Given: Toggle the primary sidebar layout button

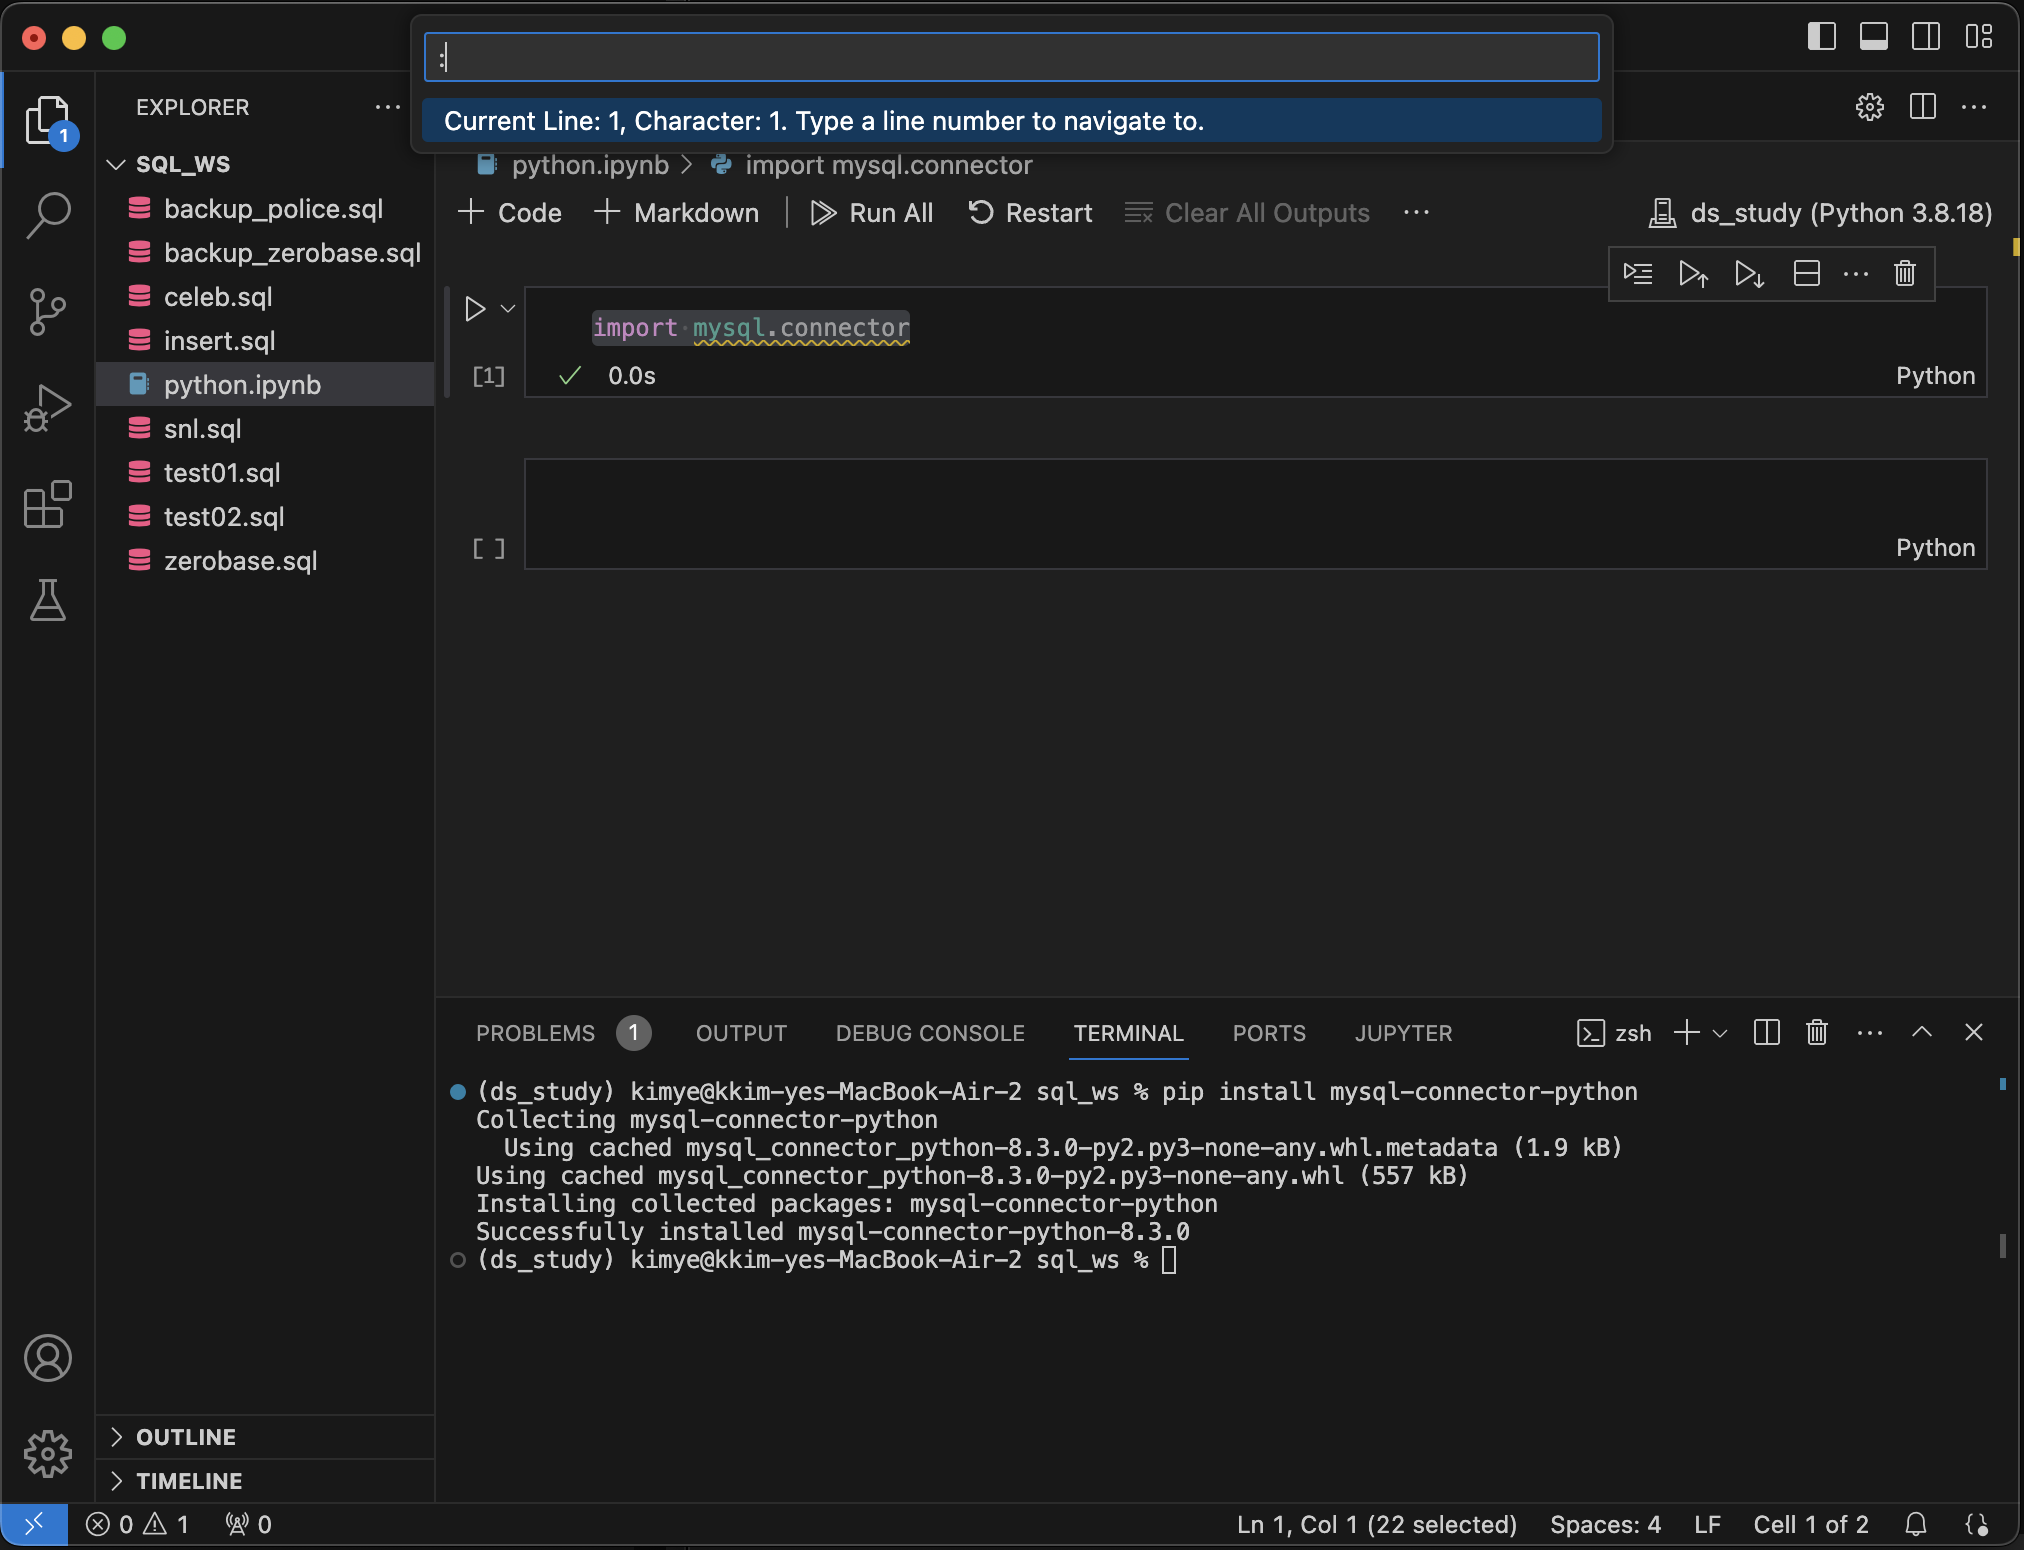Looking at the screenshot, I should click(x=1821, y=37).
